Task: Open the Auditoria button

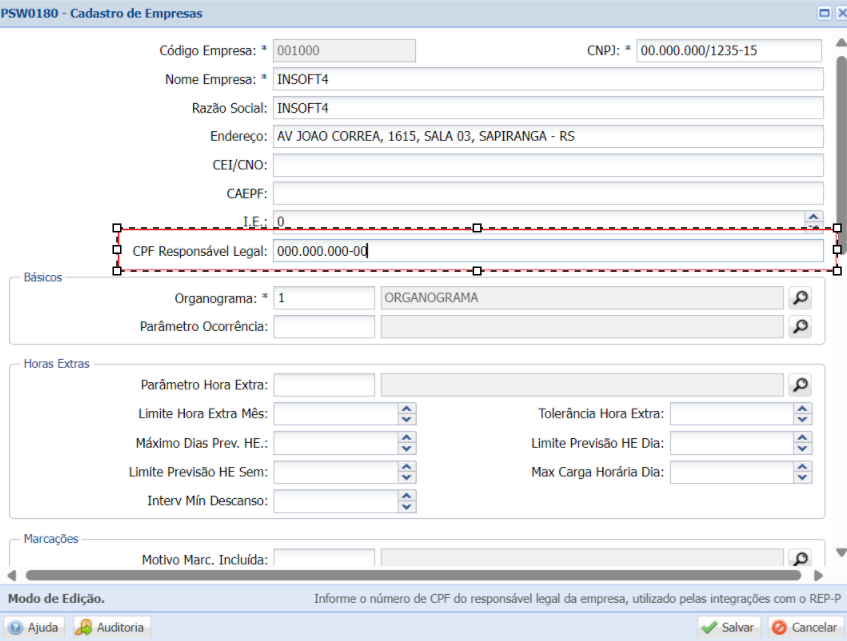Action: click(x=112, y=627)
